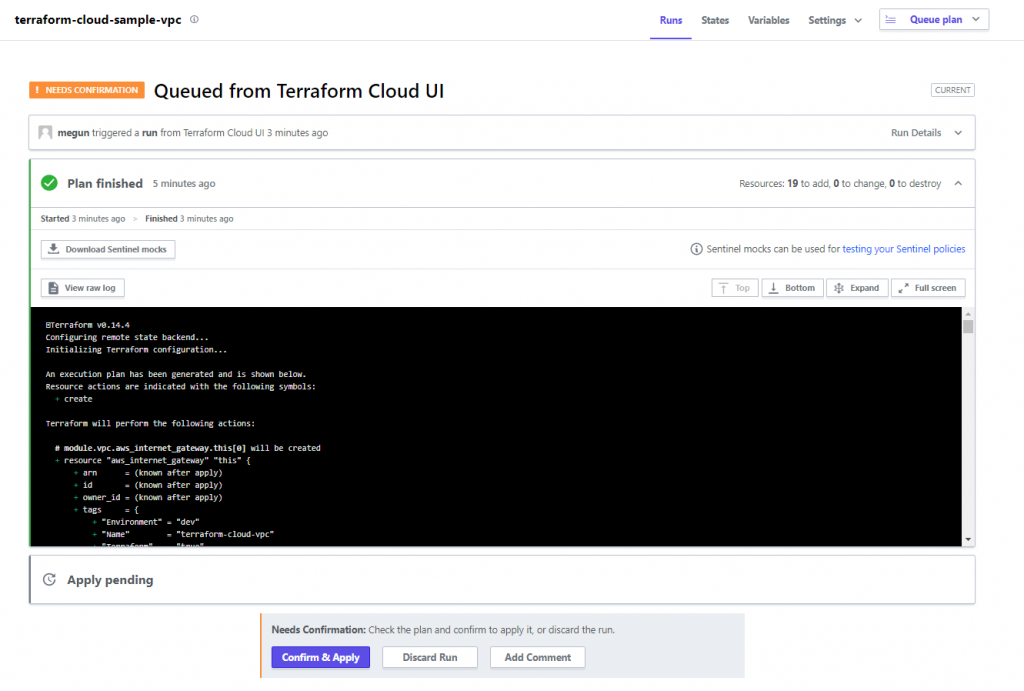This screenshot has height=691, width=1024.
Task: Click the document icon on View raw log
Action: click(54, 288)
